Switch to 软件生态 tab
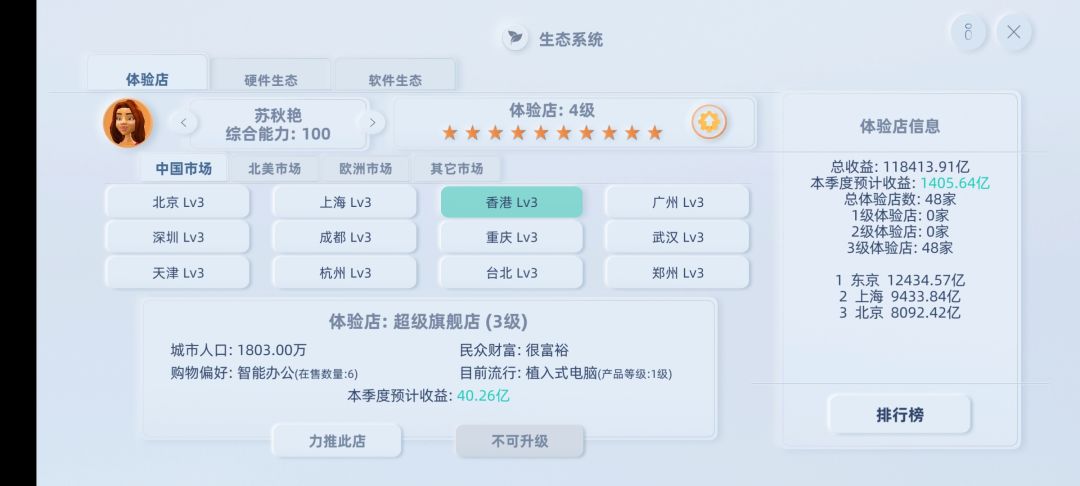 tap(395, 80)
